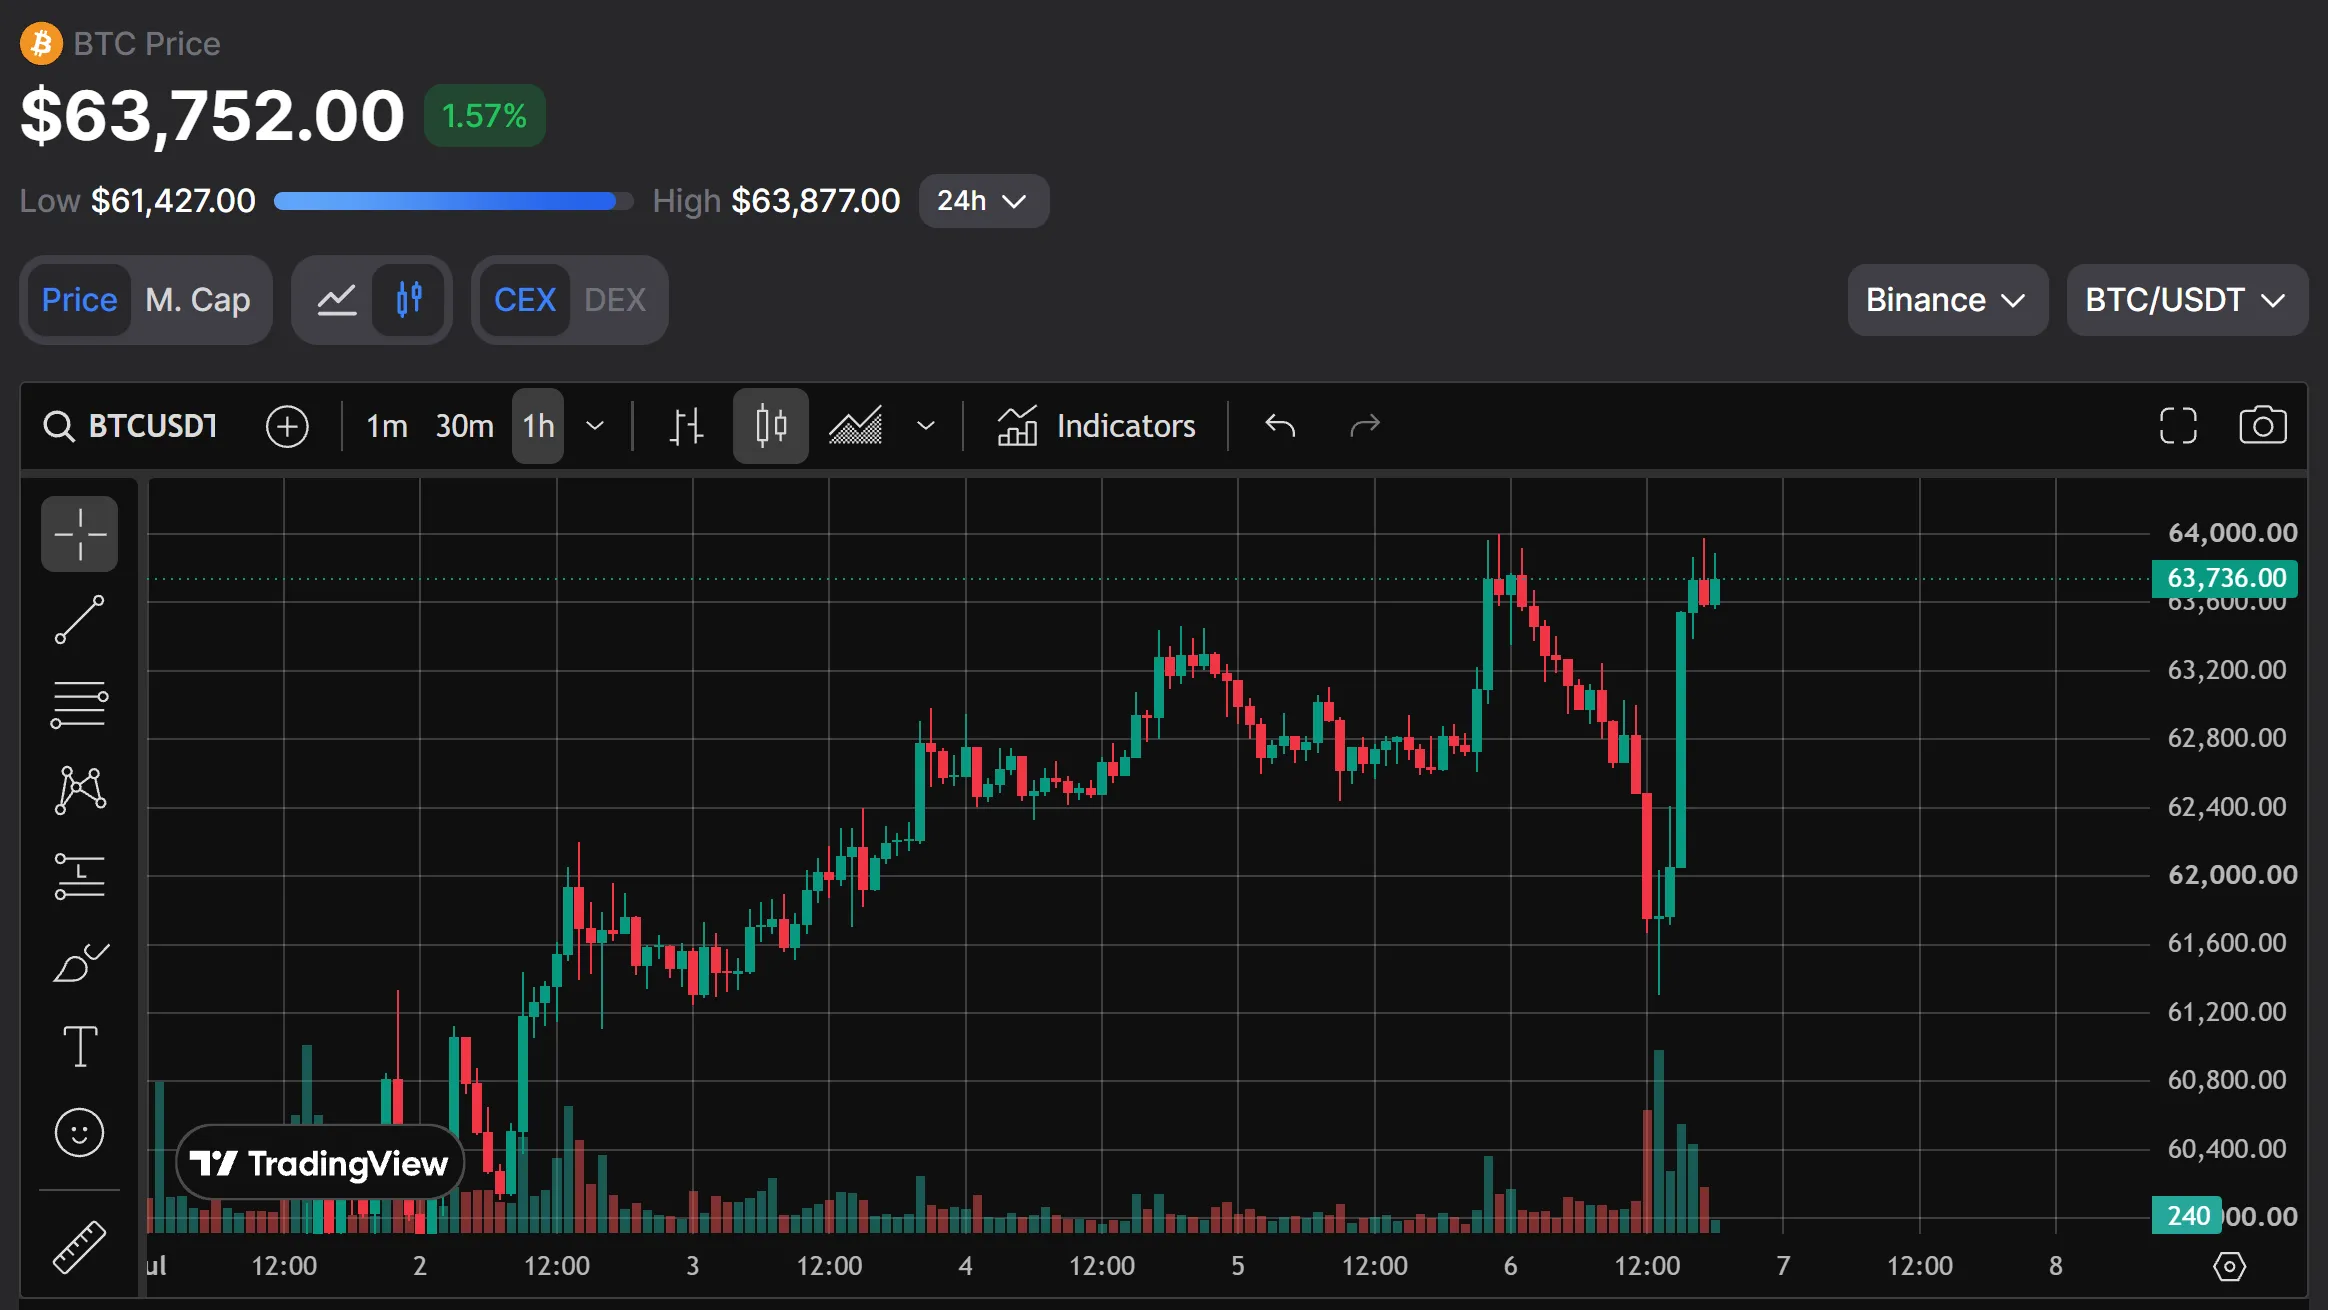Click the 62,000.00 price axis label

click(x=2232, y=875)
